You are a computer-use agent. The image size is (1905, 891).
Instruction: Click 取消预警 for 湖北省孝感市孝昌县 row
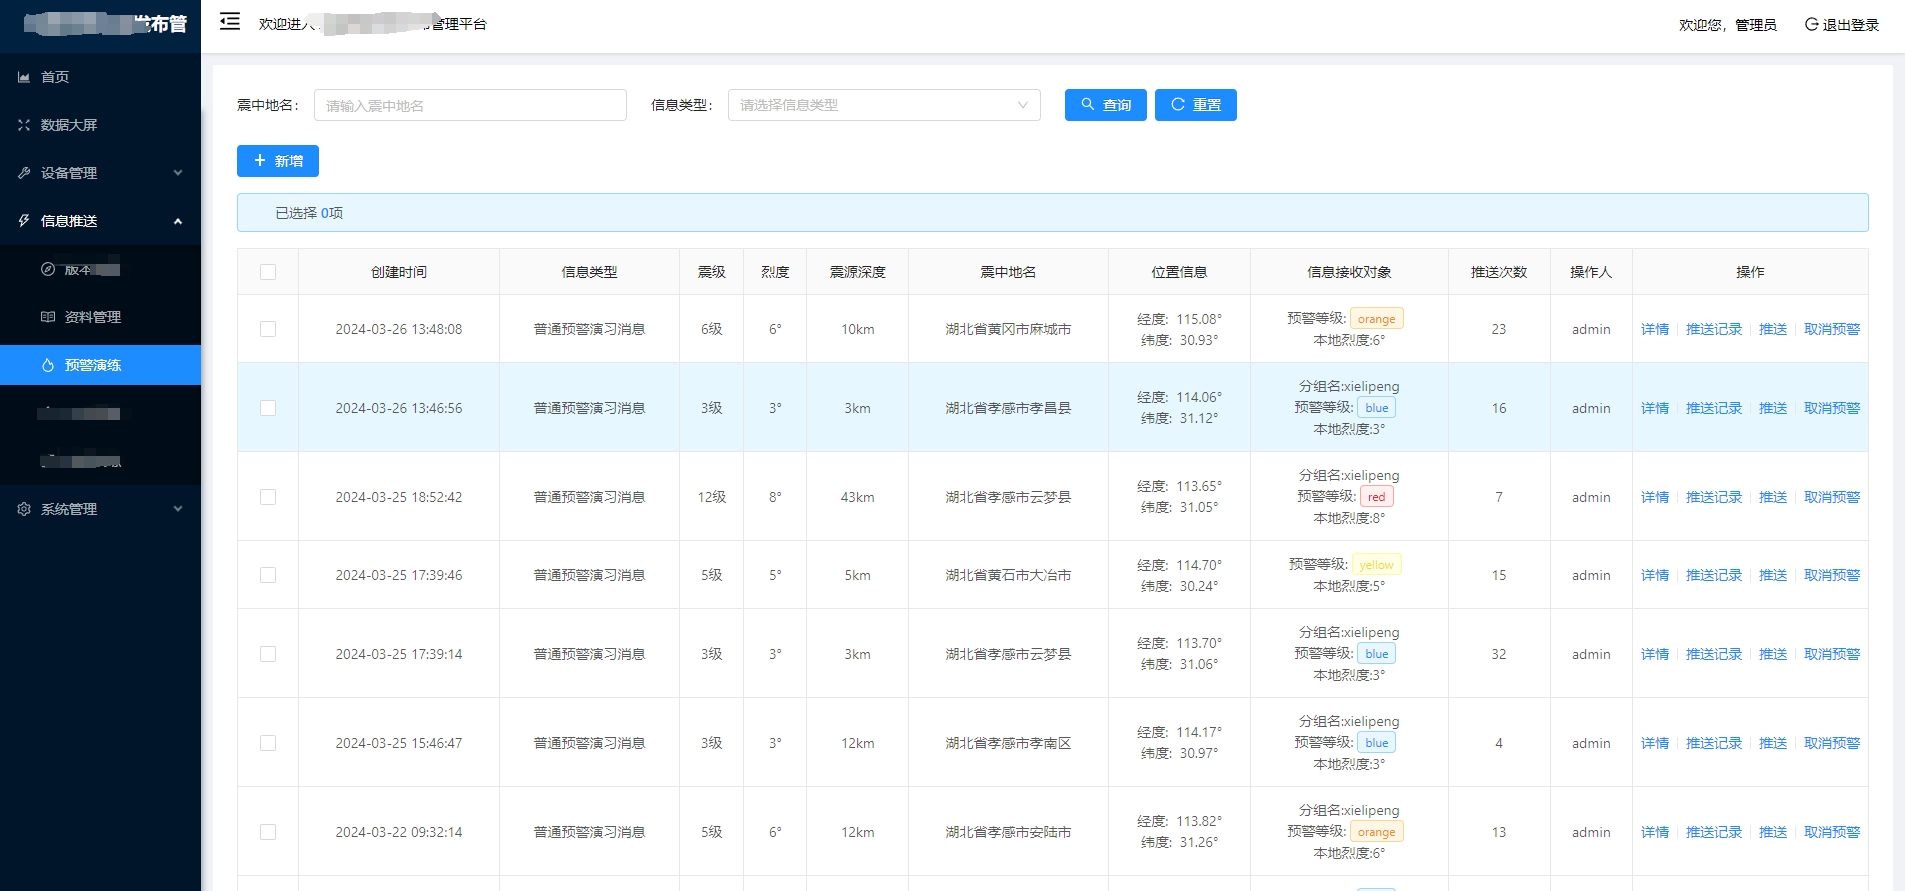1832,408
